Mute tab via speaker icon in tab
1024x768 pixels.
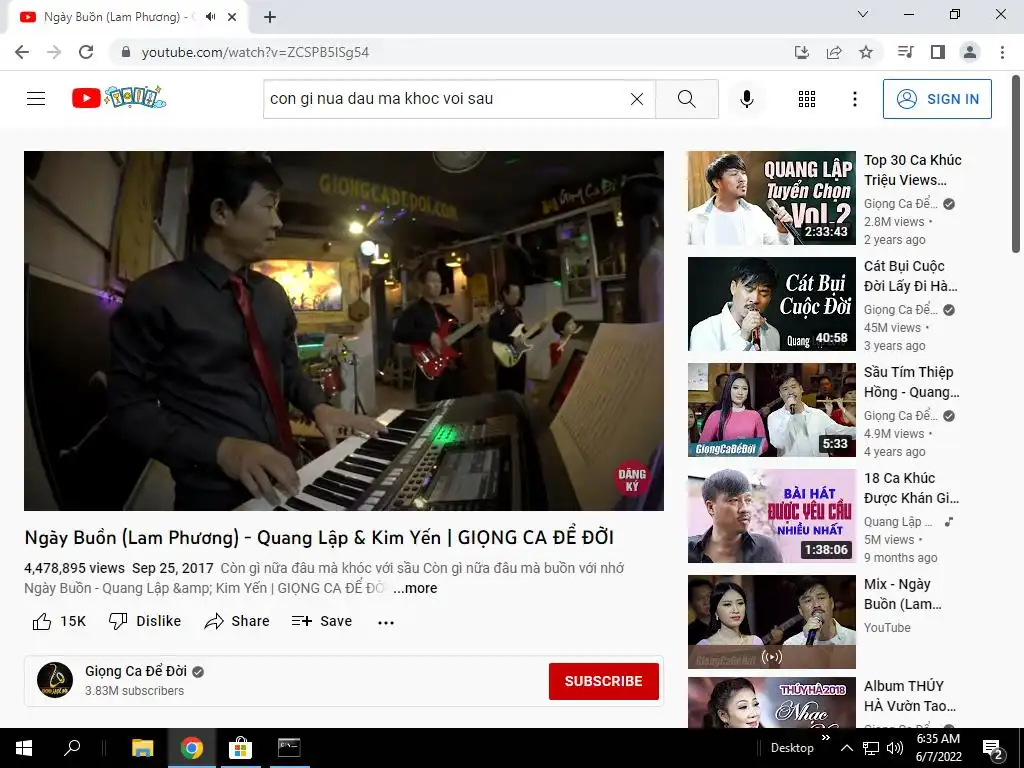[210, 17]
